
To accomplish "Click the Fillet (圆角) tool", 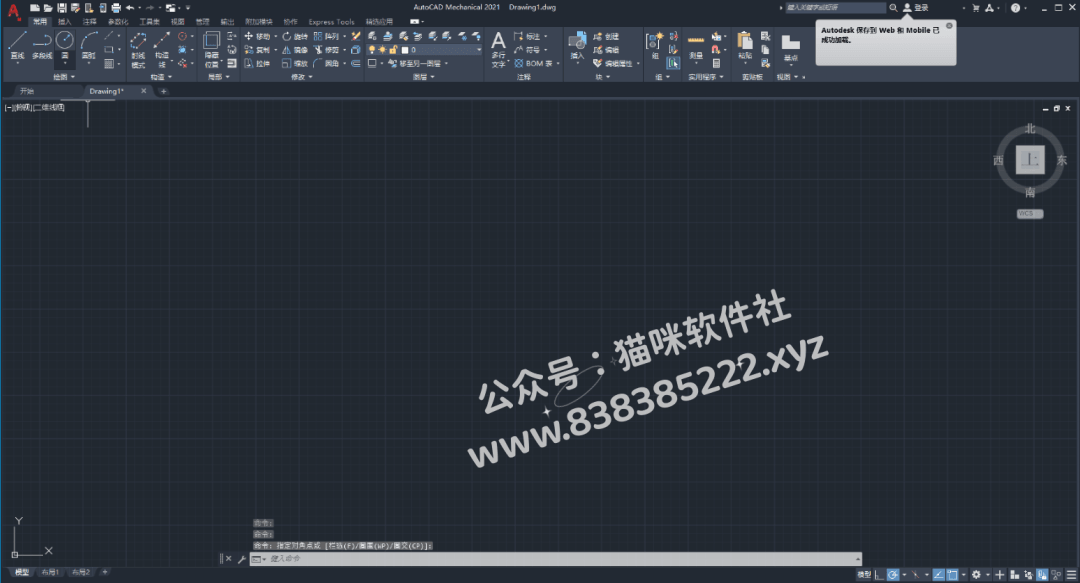I will tap(326, 63).
